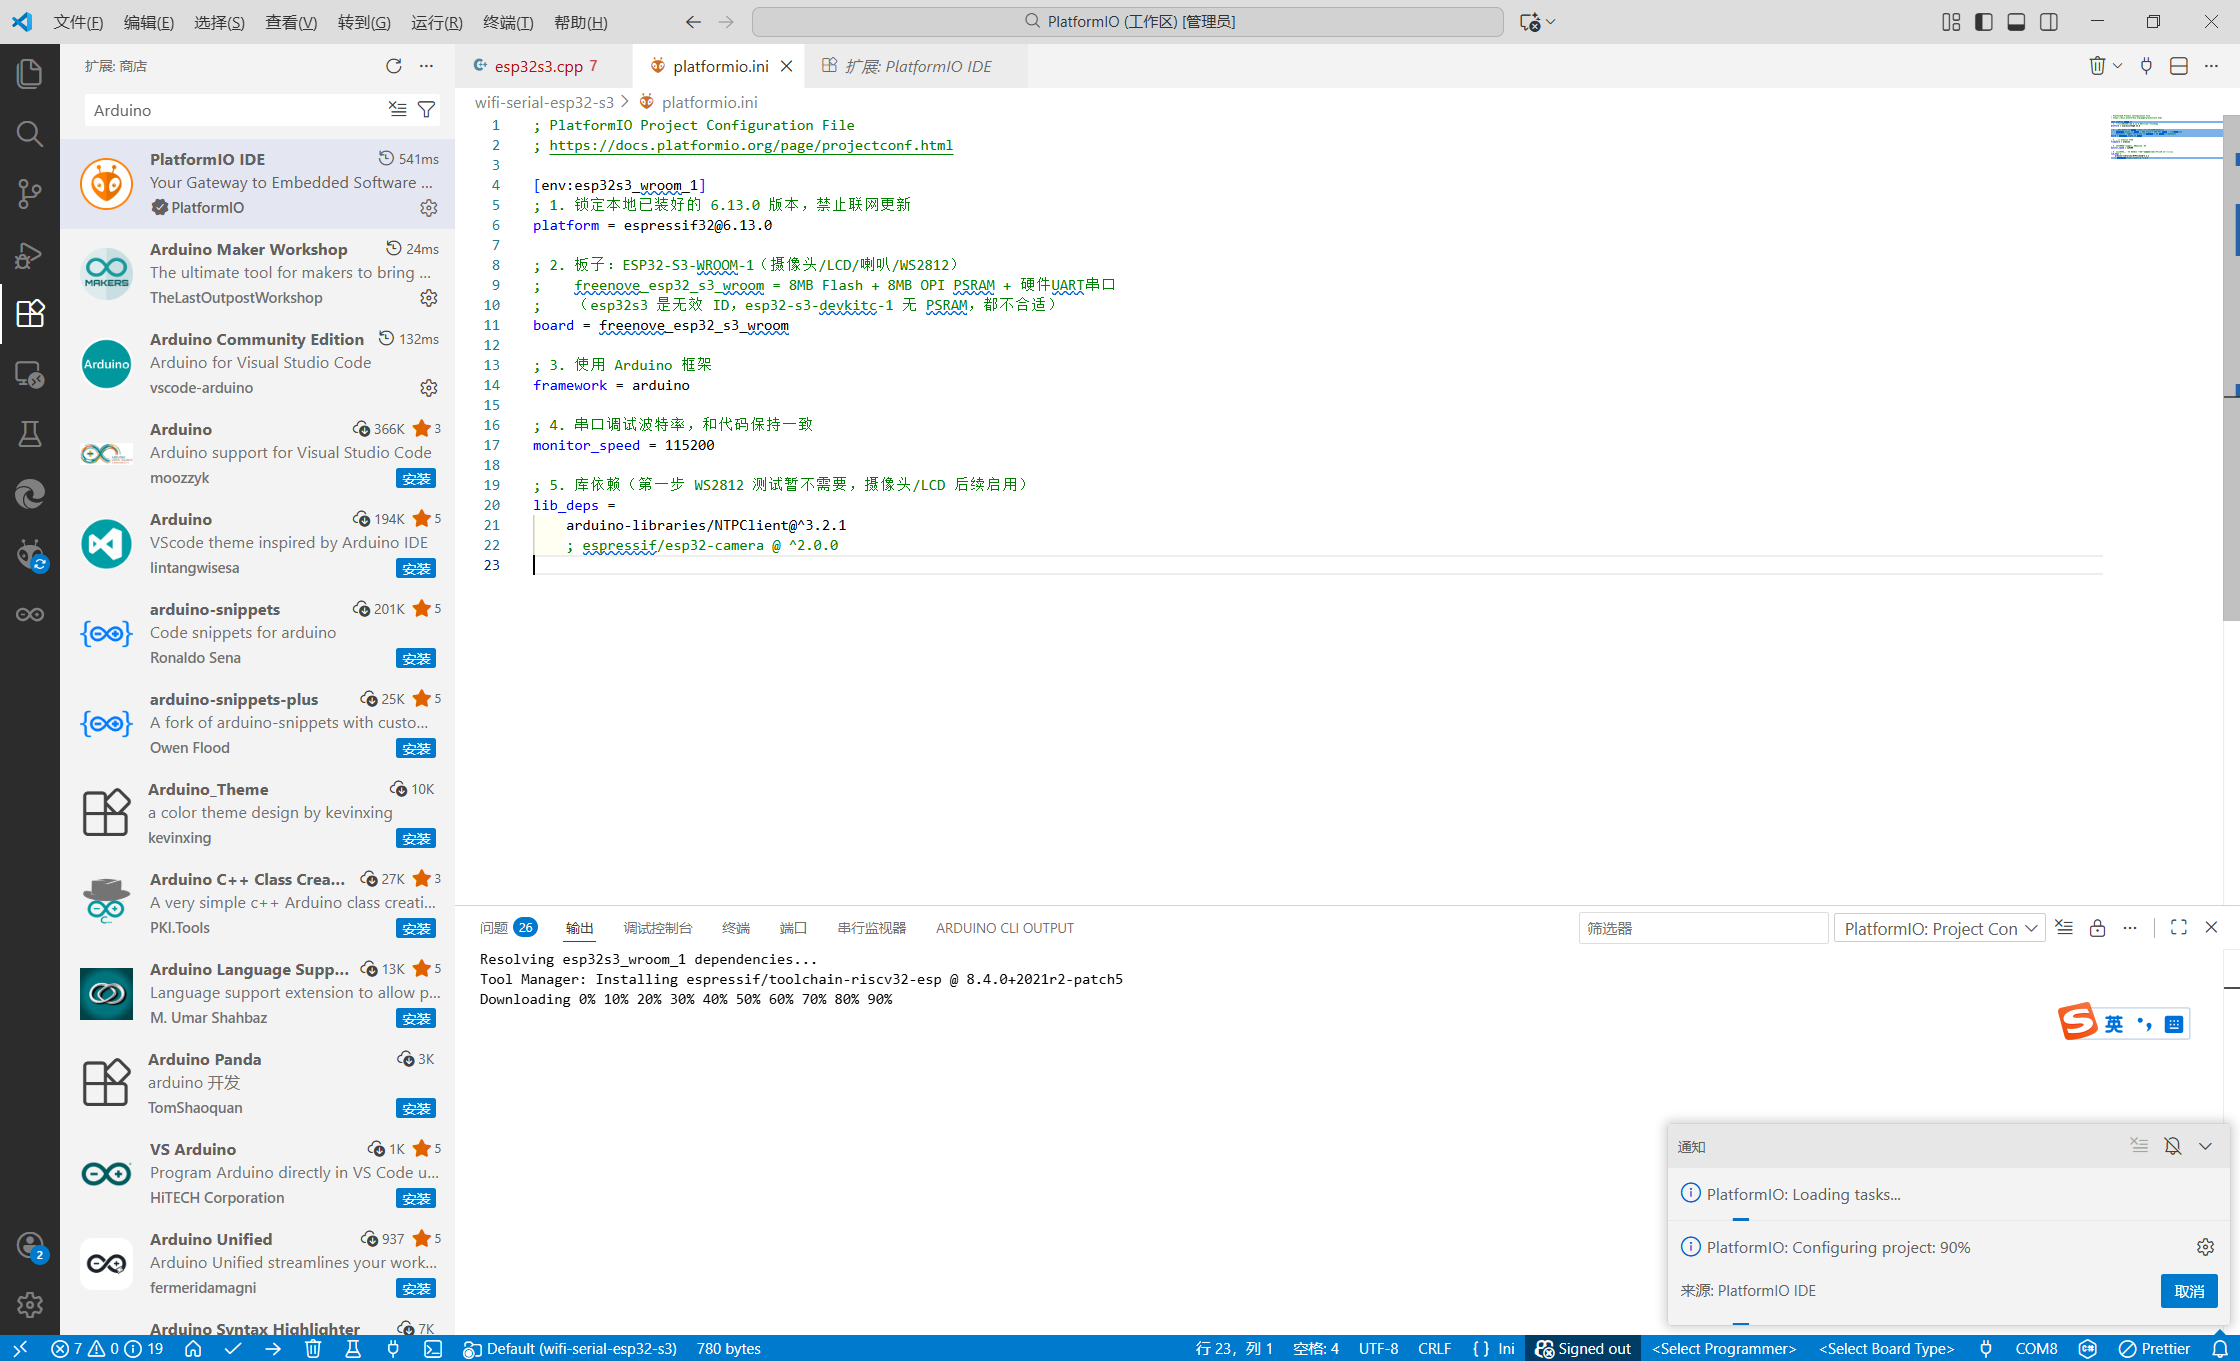Focus the output 筛选器 filter field
The image size is (2240, 1361).
click(1703, 929)
